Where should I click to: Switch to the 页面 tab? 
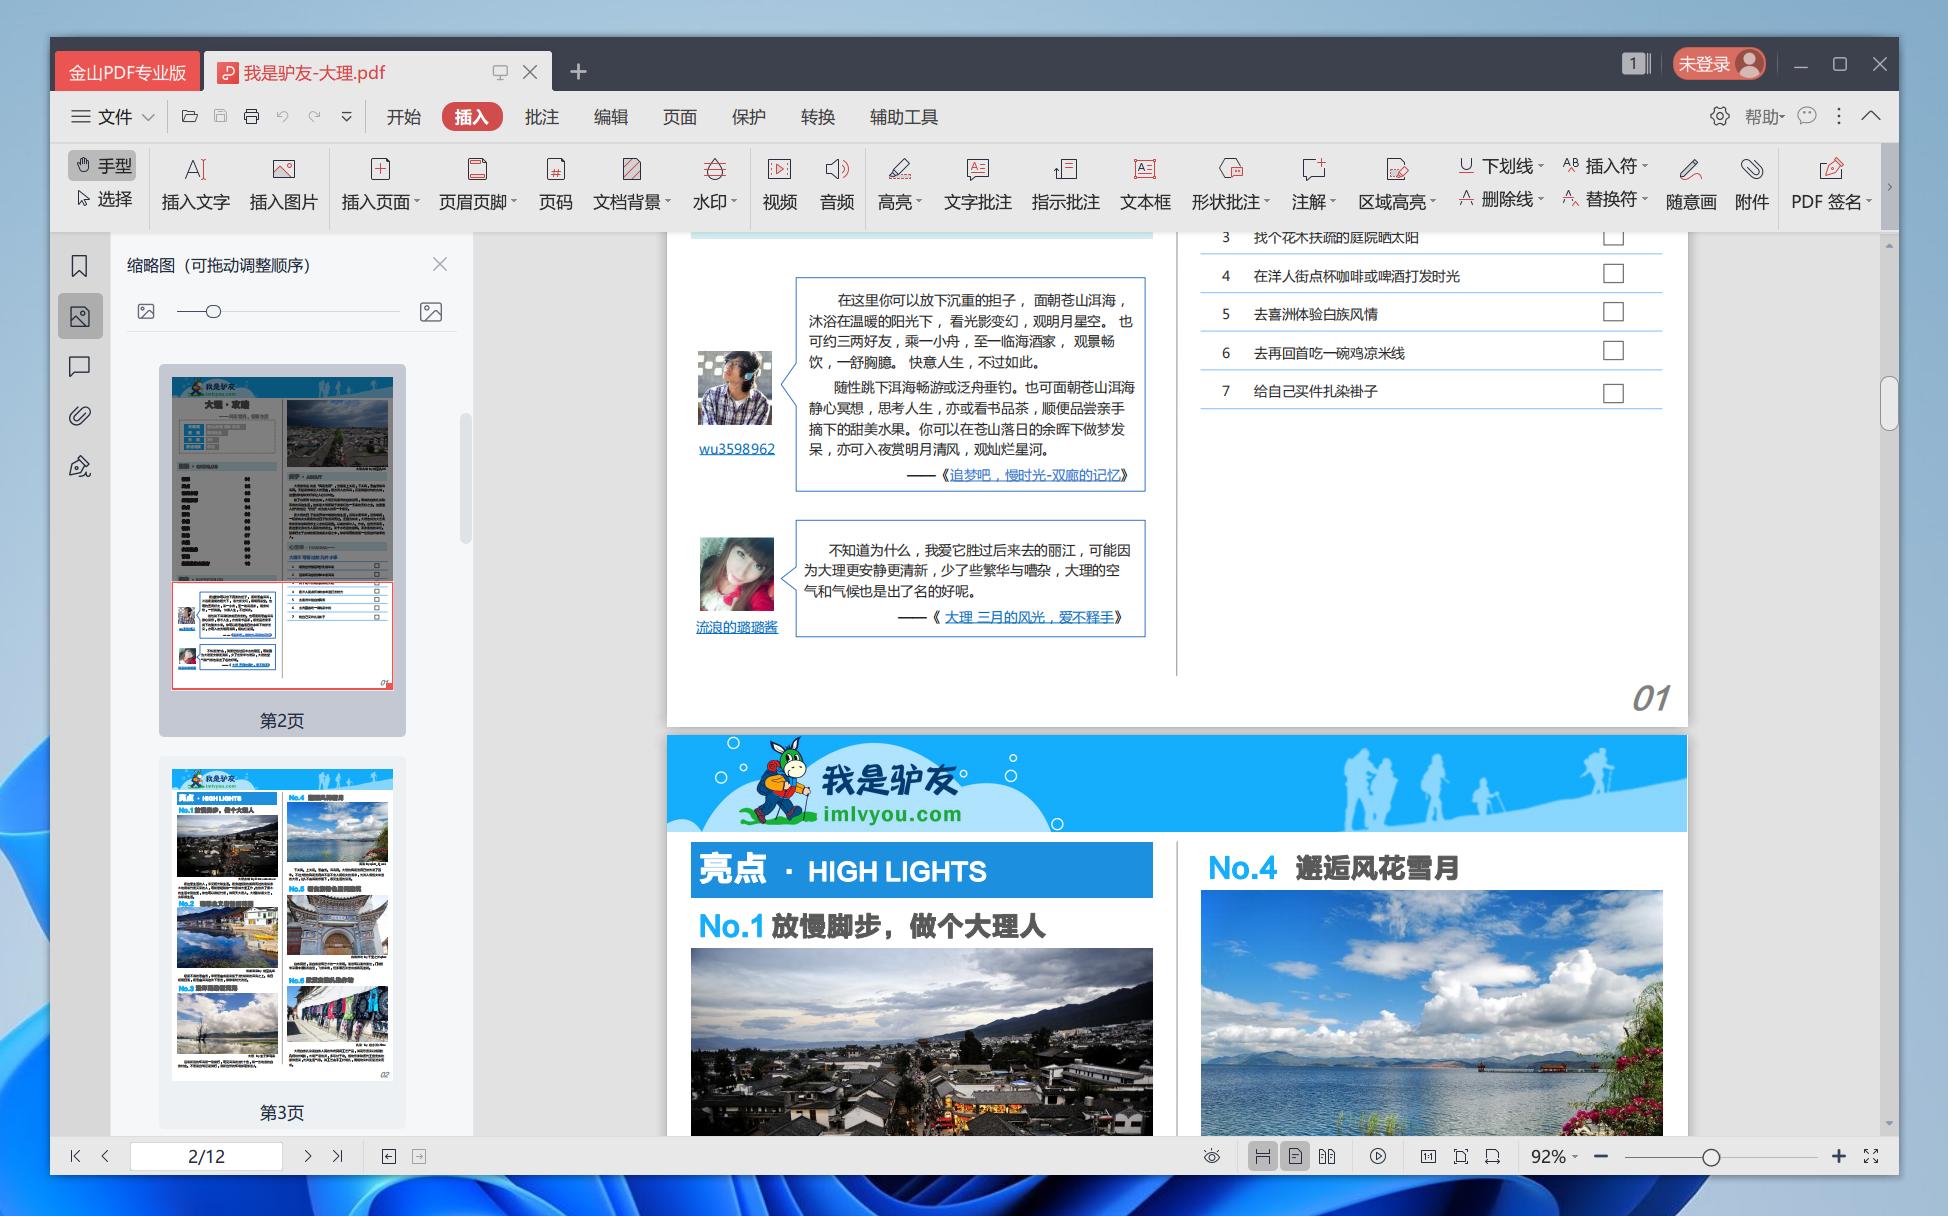[x=680, y=117]
